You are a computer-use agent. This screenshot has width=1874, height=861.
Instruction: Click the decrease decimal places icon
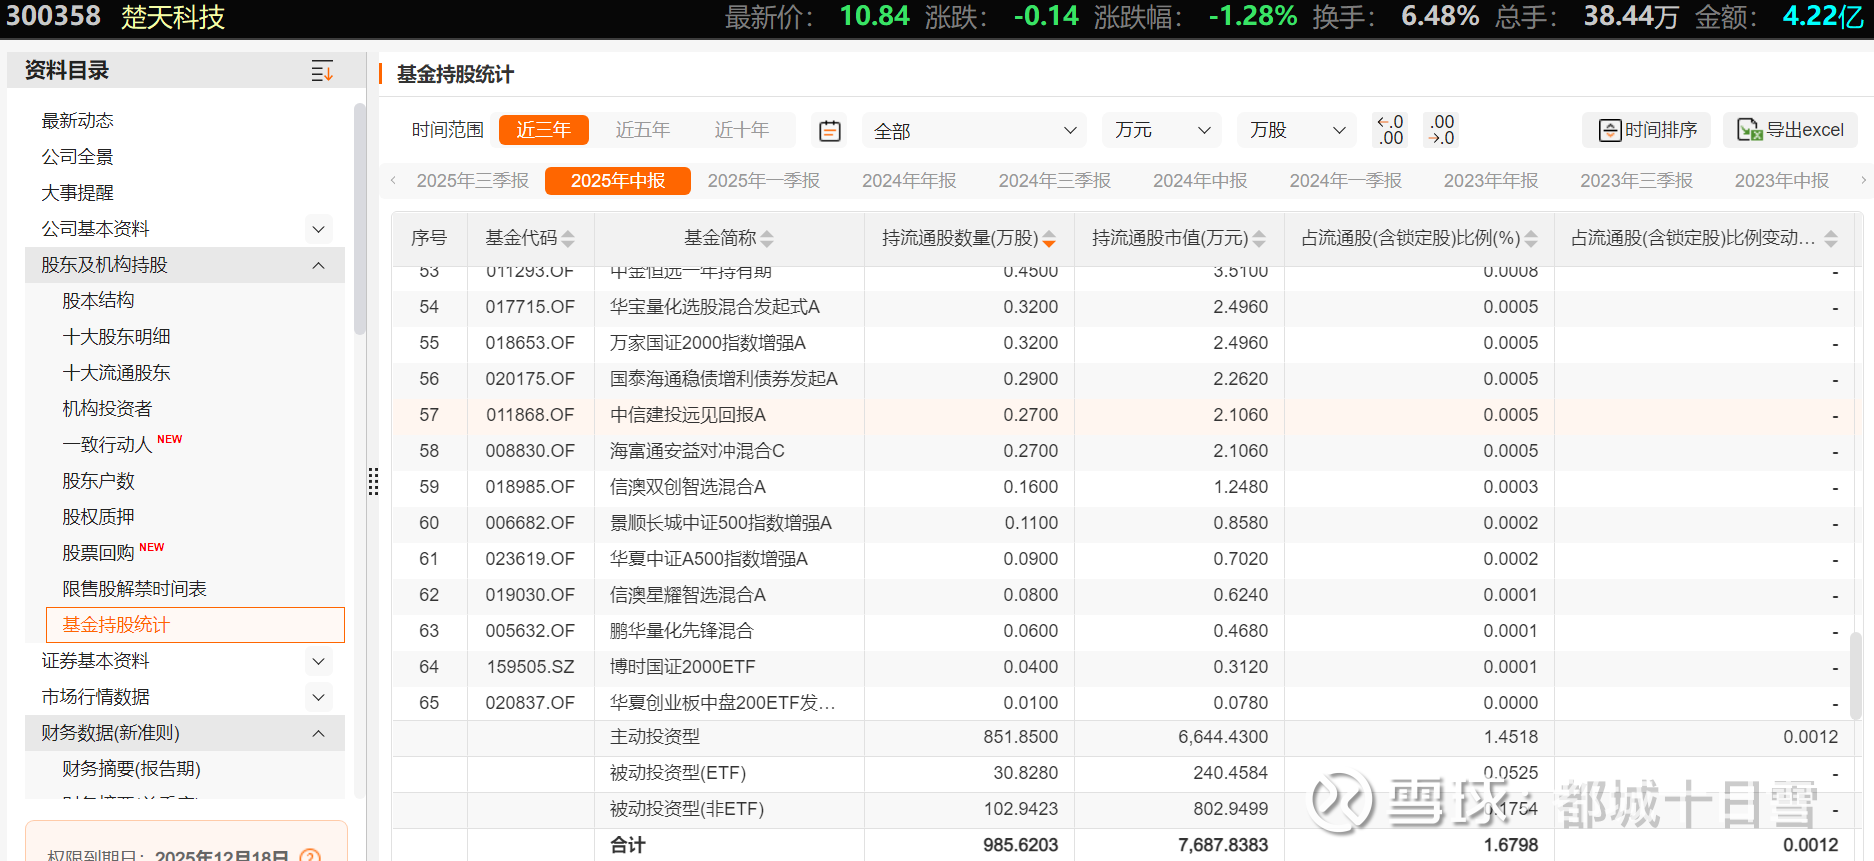1441,130
